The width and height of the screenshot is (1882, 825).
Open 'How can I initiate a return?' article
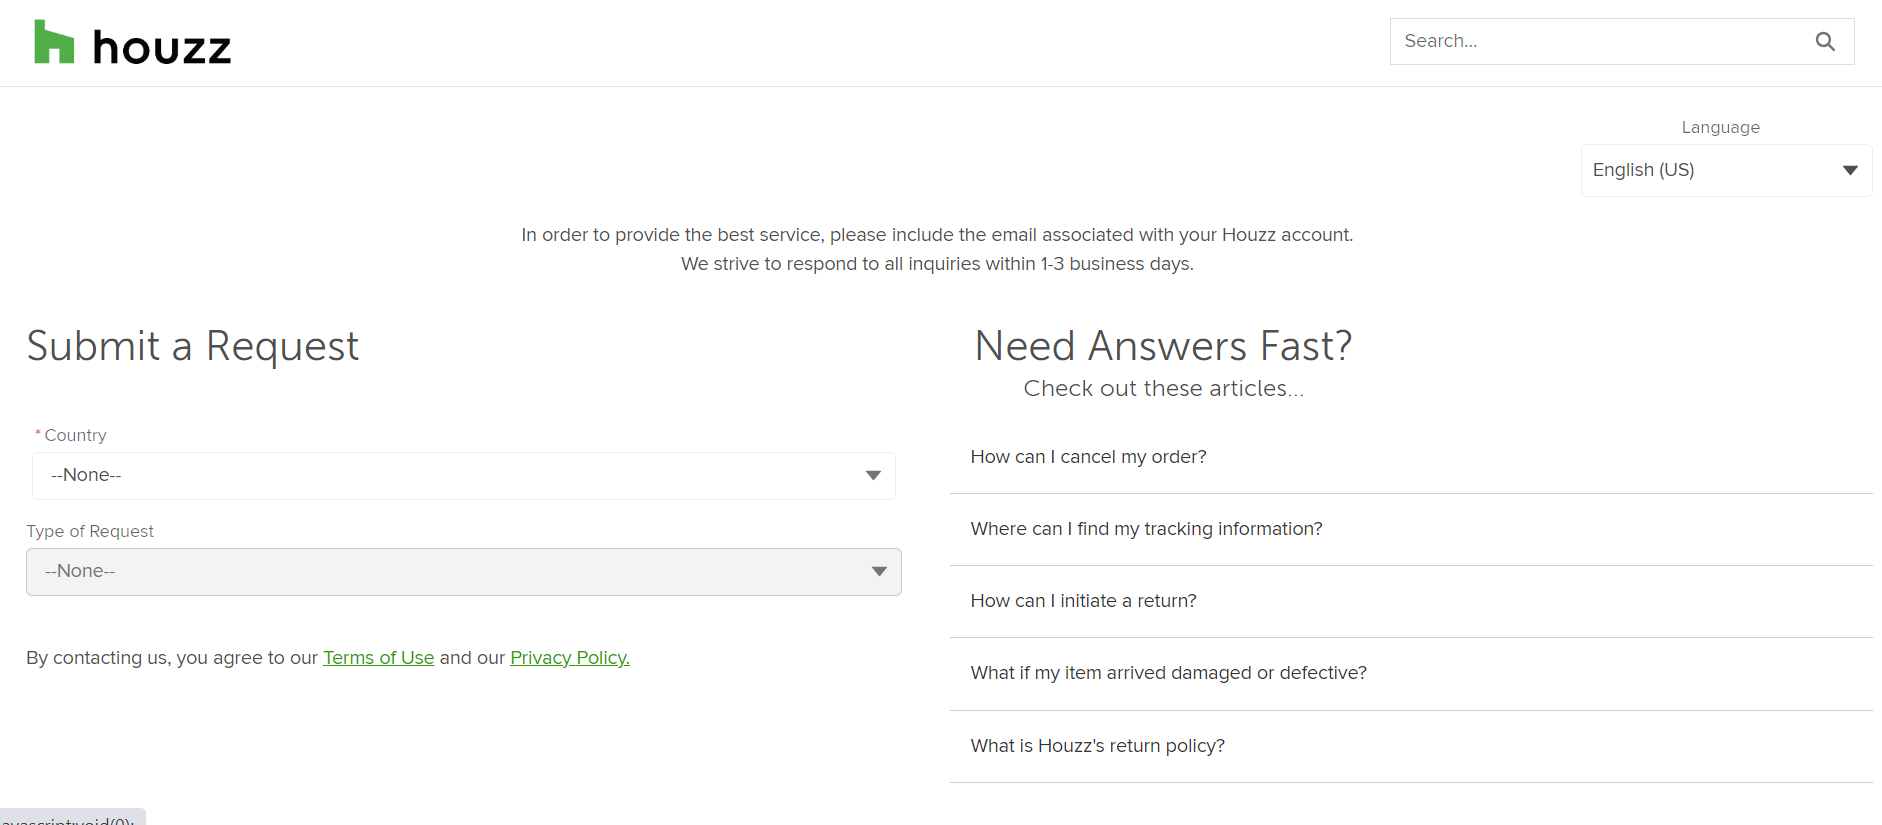coord(1083,601)
